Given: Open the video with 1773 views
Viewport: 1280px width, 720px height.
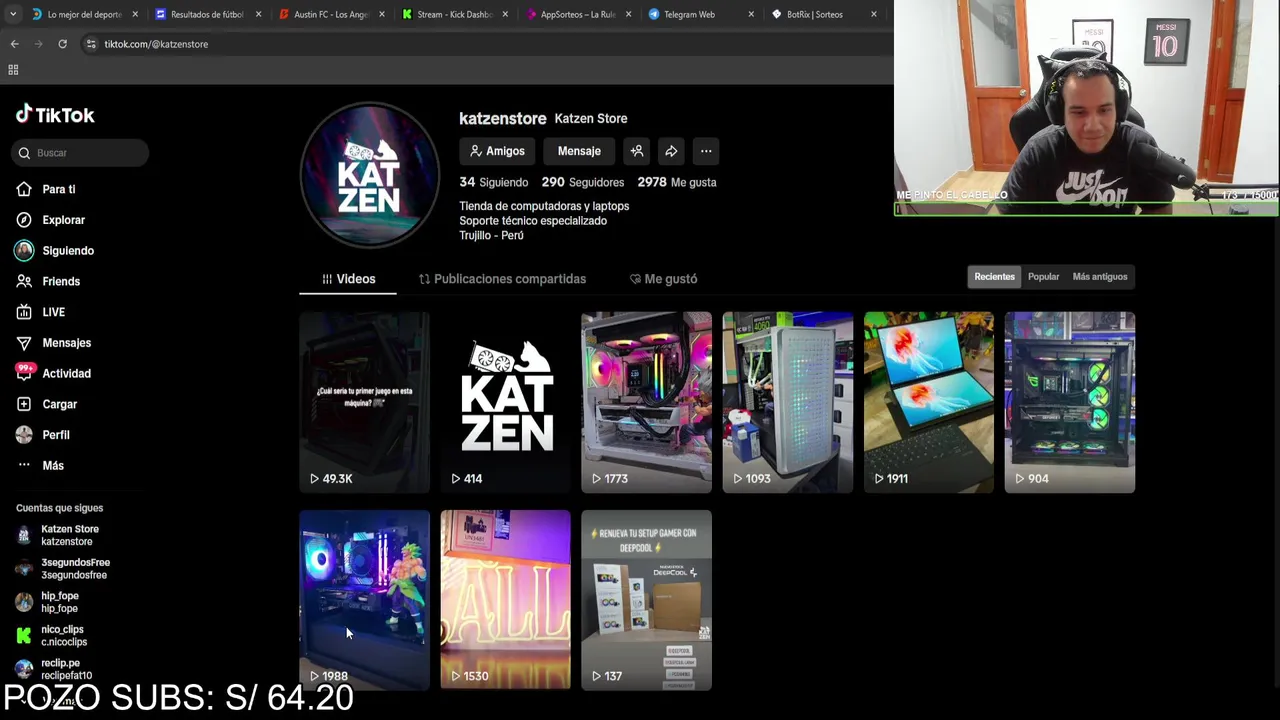Looking at the screenshot, I should click(x=647, y=402).
